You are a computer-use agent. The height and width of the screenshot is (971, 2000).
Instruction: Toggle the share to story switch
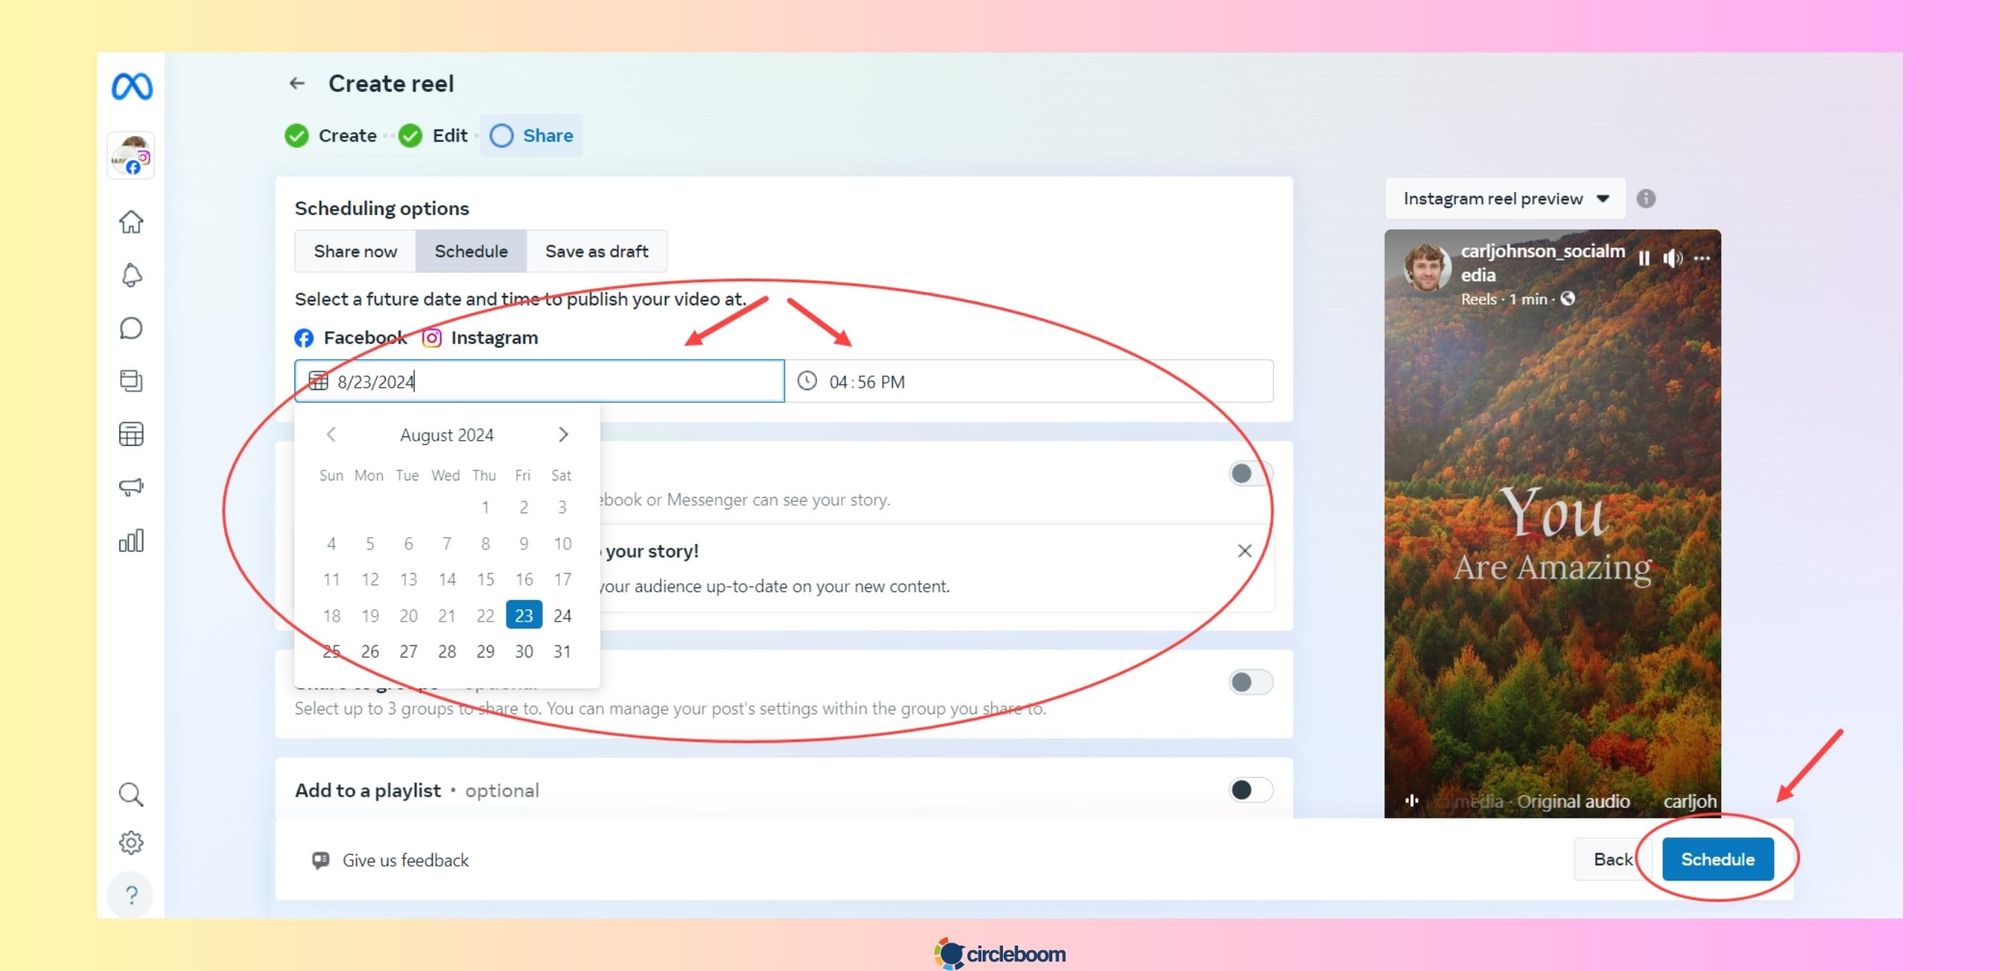pyautogui.click(x=1250, y=473)
